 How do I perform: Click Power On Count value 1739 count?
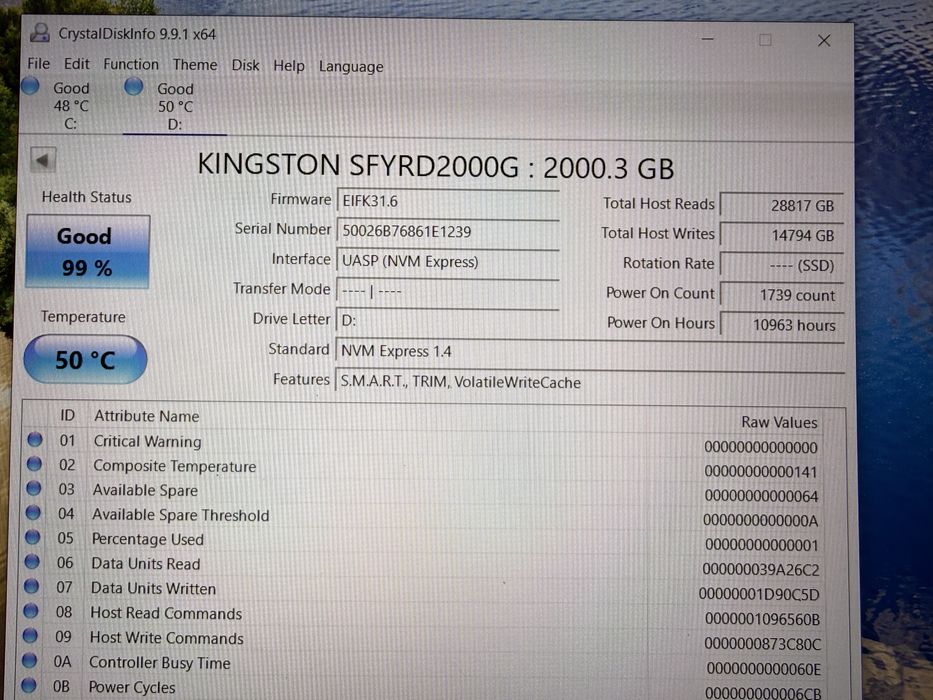point(782,295)
